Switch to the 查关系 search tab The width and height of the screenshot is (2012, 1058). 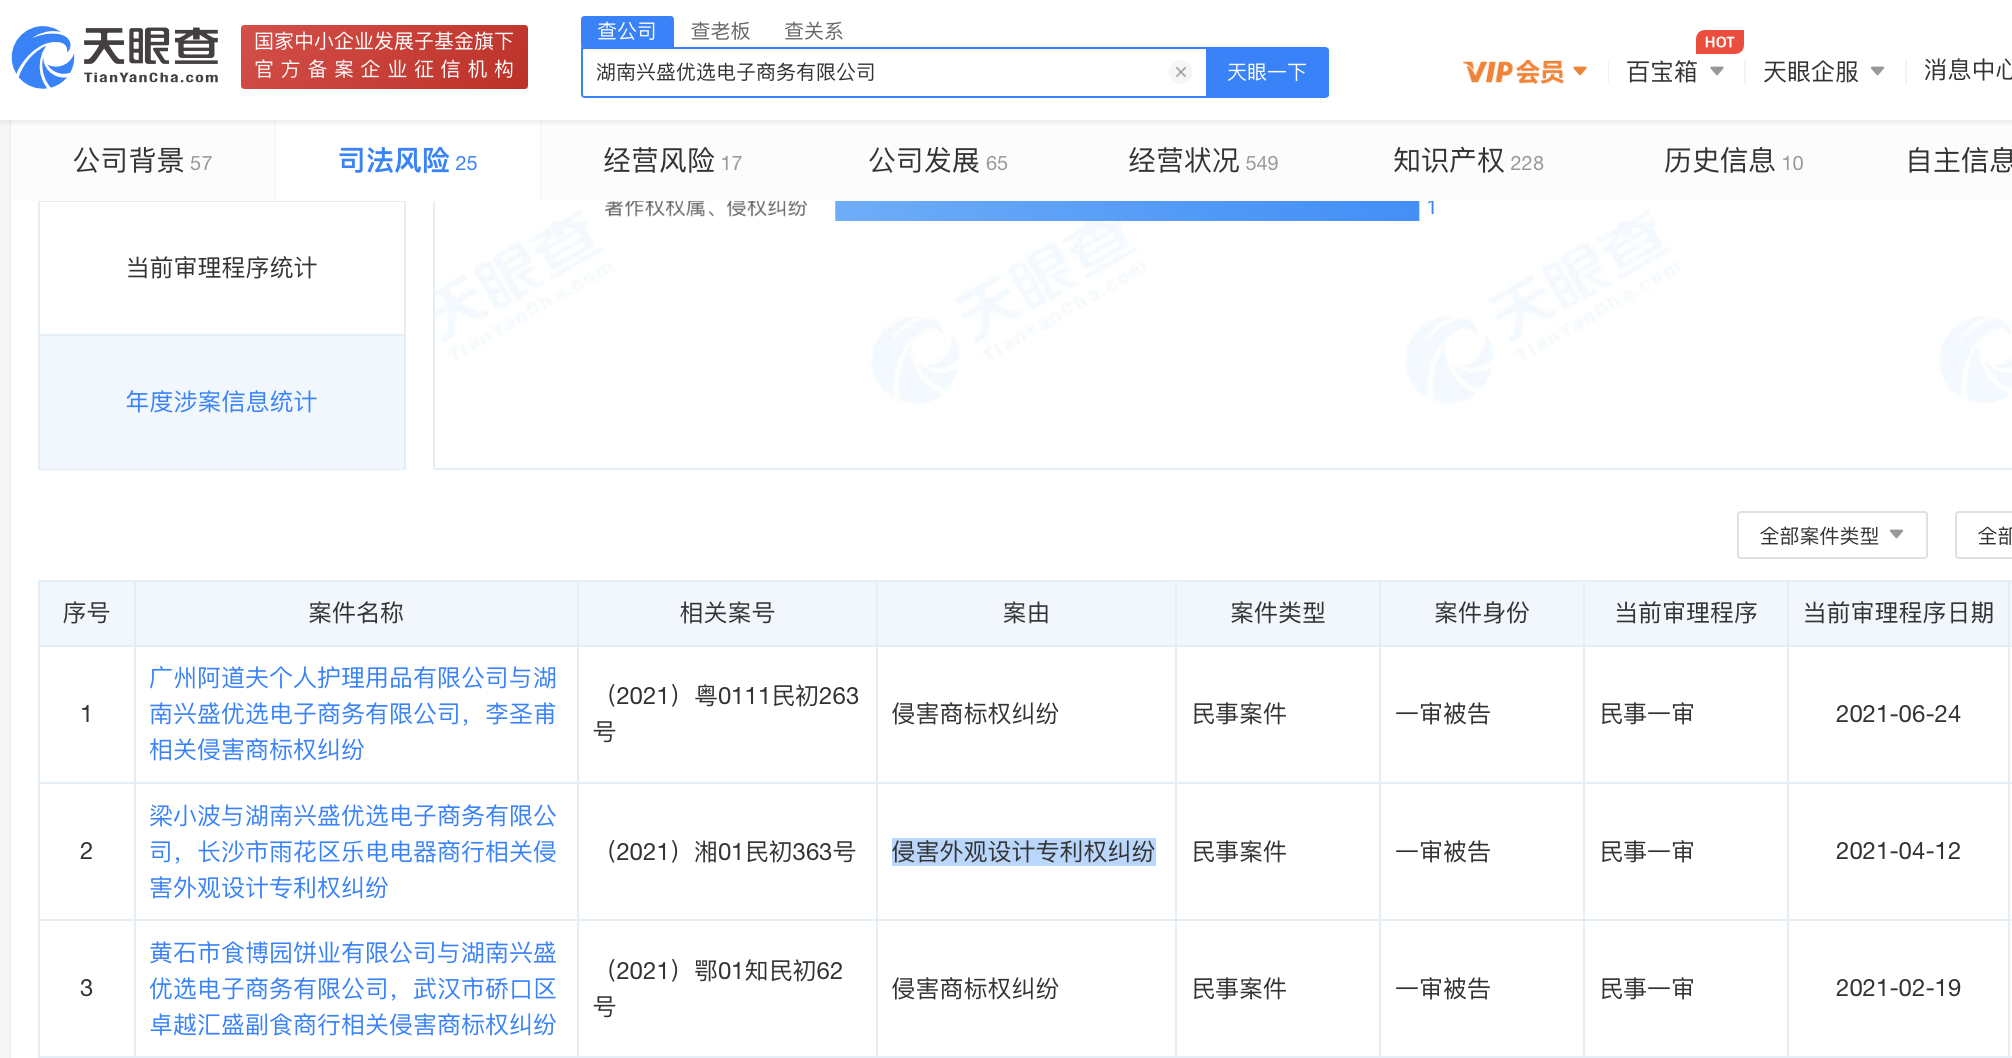coord(813,31)
